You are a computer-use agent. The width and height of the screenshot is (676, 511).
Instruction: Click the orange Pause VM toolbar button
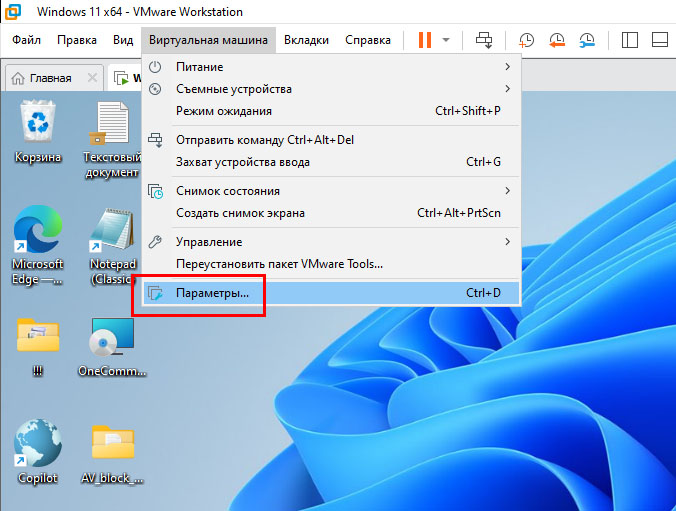pyautogui.click(x=425, y=40)
